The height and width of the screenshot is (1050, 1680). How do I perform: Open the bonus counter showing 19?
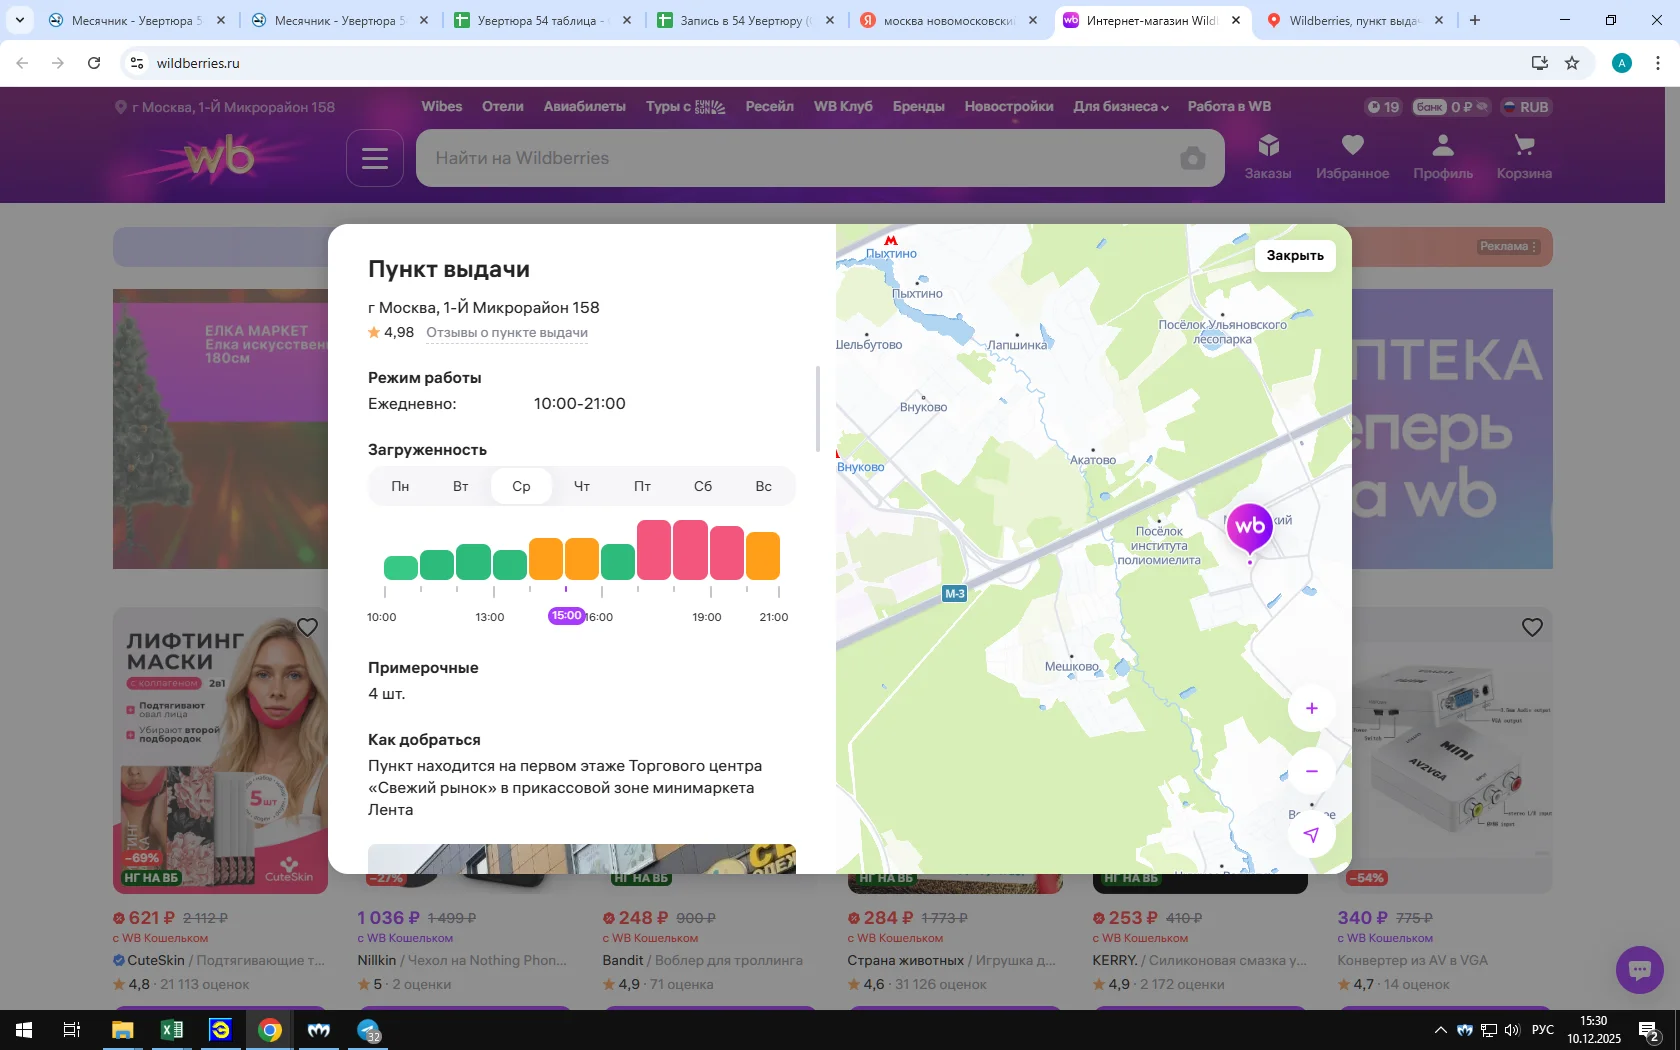click(1384, 107)
